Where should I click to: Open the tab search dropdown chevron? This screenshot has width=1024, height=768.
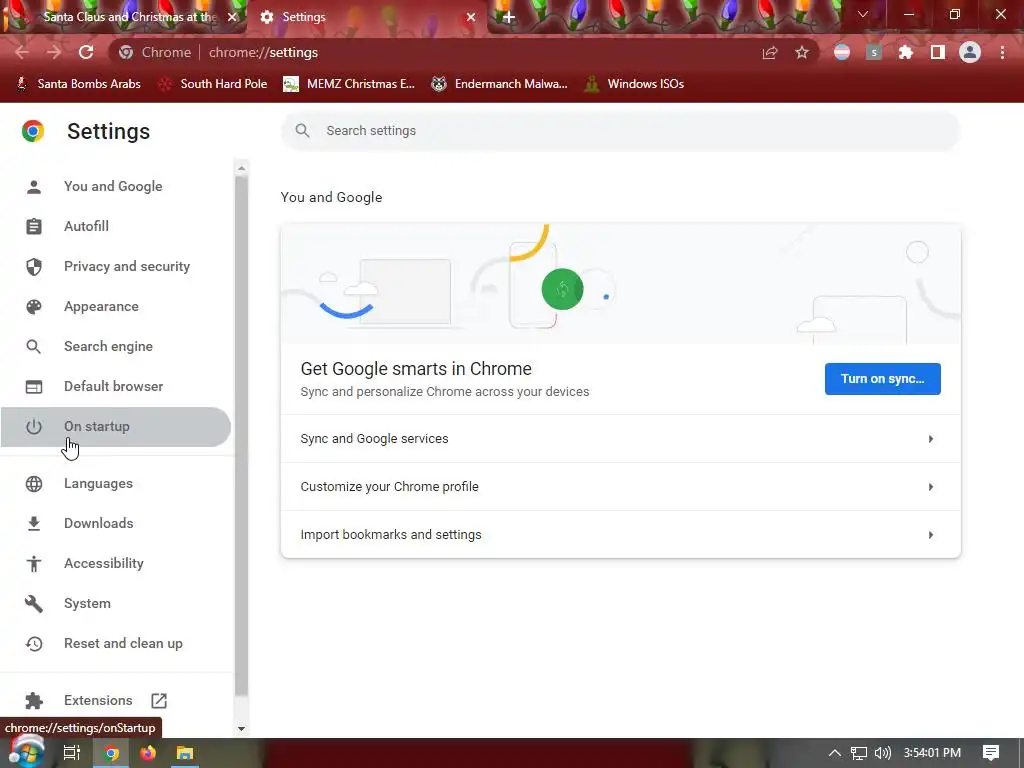pyautogui.click(x=863, y=14)
